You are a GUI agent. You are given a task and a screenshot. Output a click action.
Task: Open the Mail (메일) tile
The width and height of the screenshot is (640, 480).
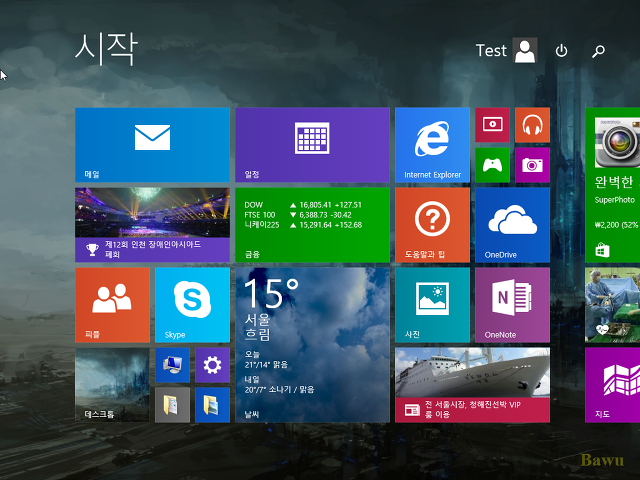coord(152,145)
